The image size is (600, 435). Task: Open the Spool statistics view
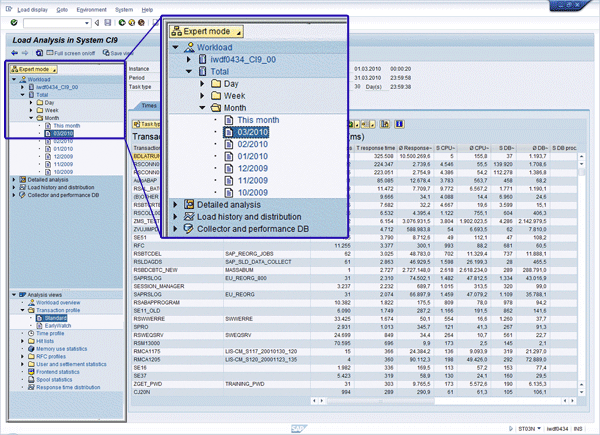(x=54, y=379)
